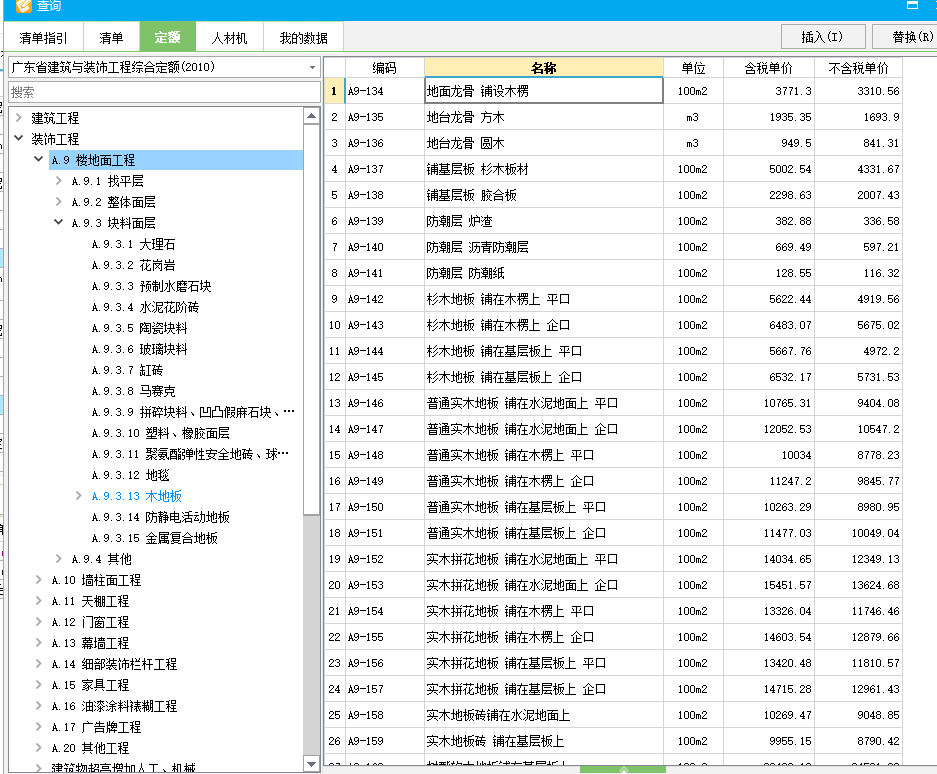
Task: Click the 含税单价 column header
Action: coord(768,68)
